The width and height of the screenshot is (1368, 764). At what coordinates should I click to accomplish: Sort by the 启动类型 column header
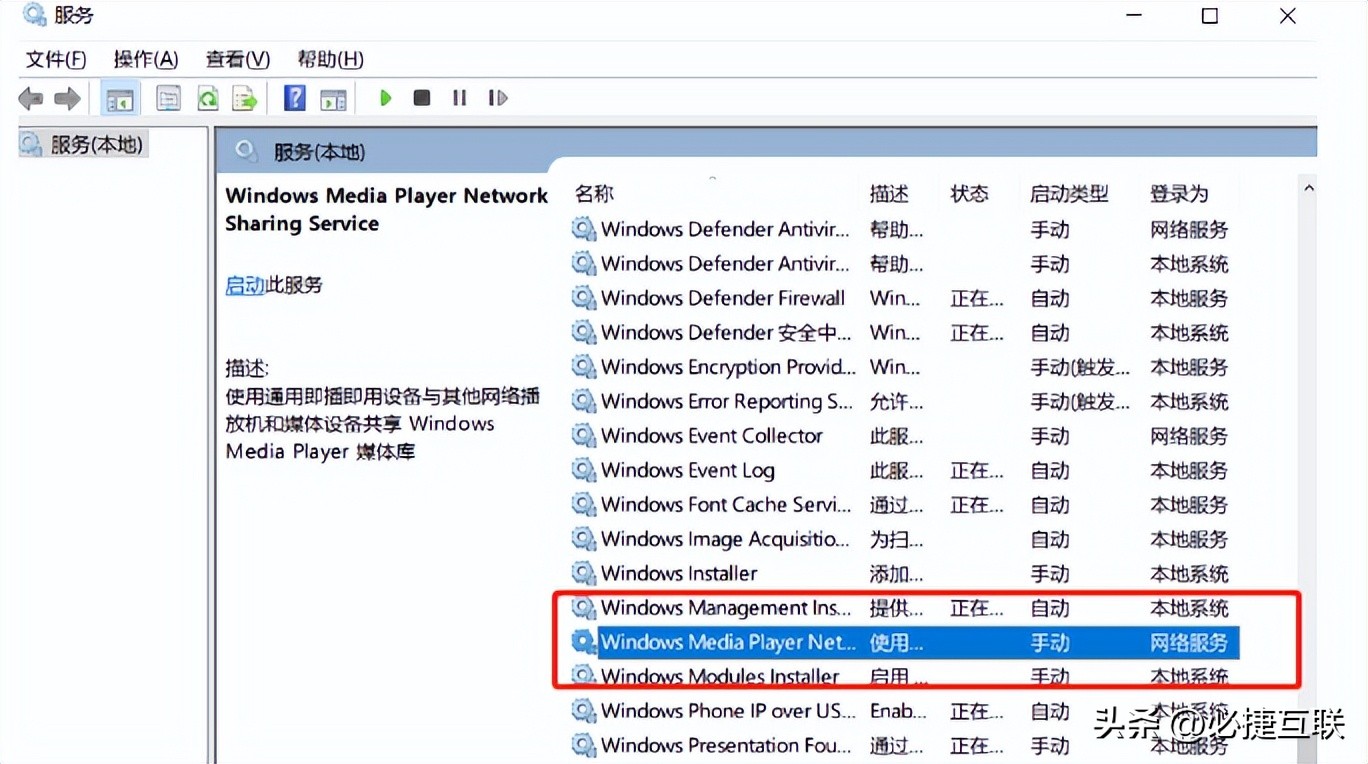1070,193
